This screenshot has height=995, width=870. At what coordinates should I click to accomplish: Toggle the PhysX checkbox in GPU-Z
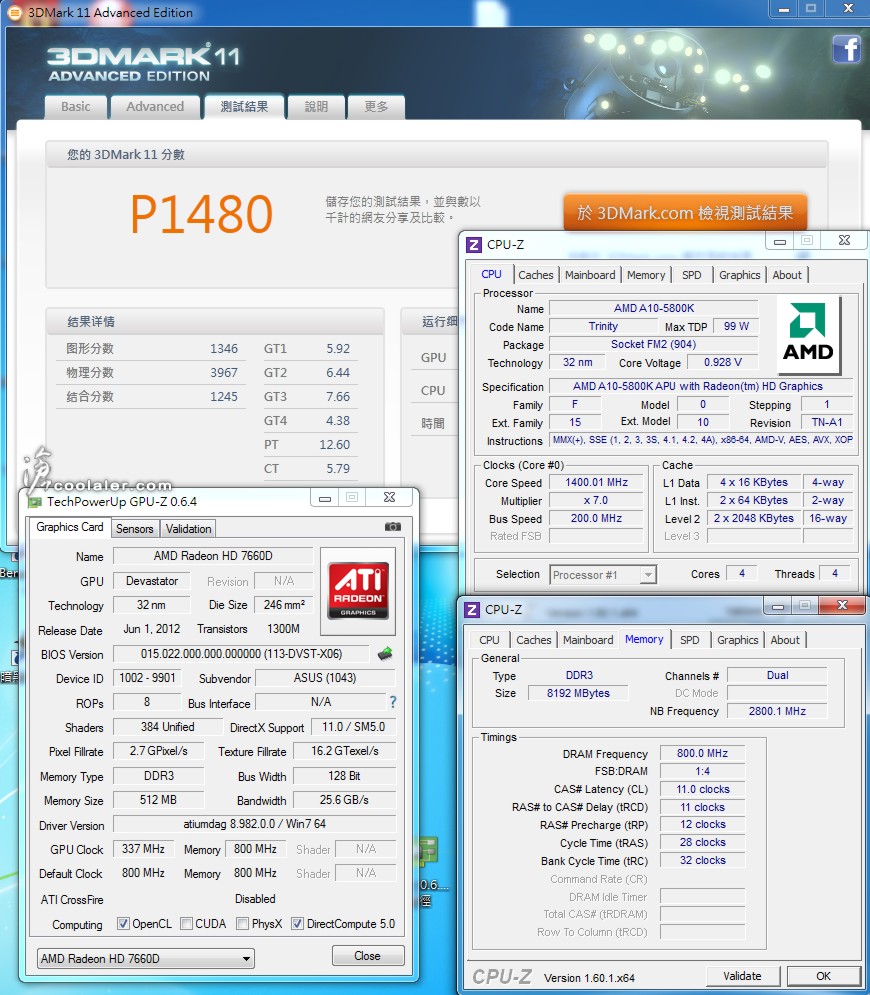242,924
